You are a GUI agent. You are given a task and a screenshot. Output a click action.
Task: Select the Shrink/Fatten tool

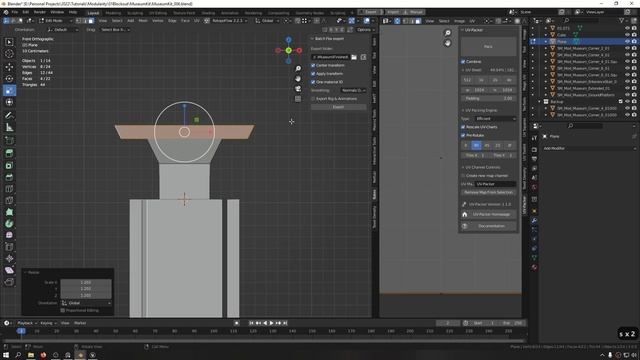tap(9, 258)
